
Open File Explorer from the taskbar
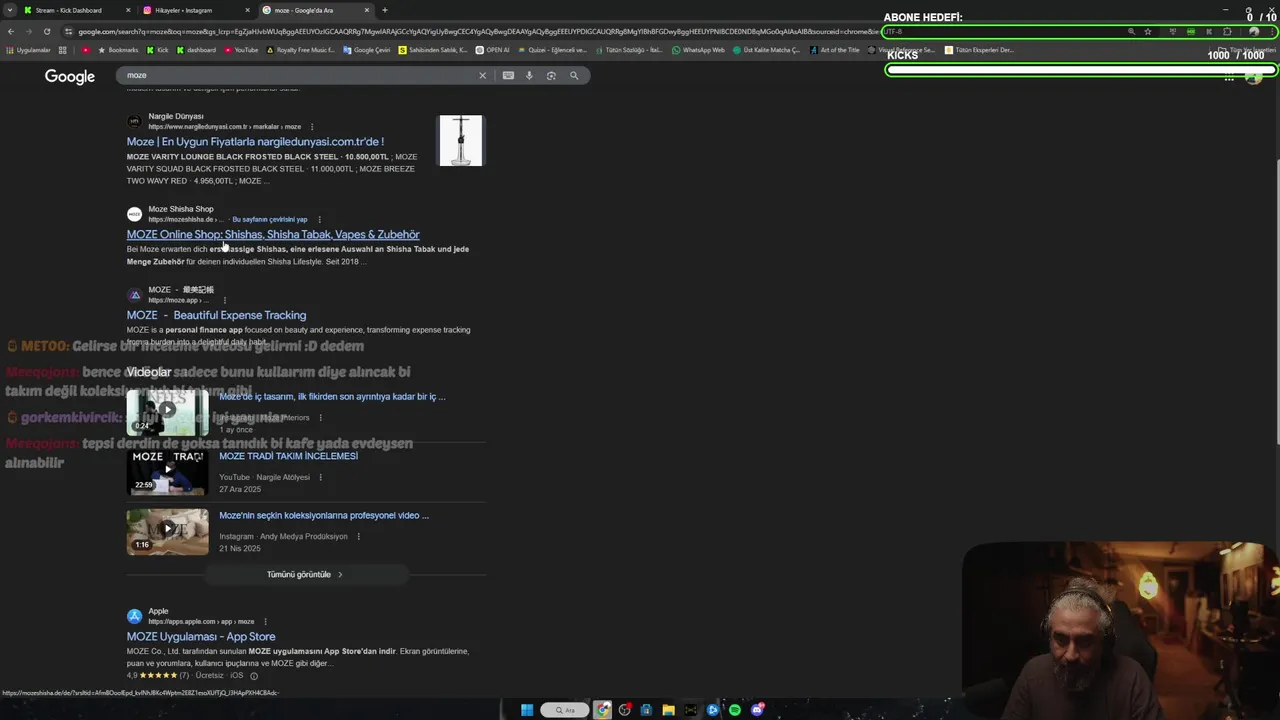668,710
